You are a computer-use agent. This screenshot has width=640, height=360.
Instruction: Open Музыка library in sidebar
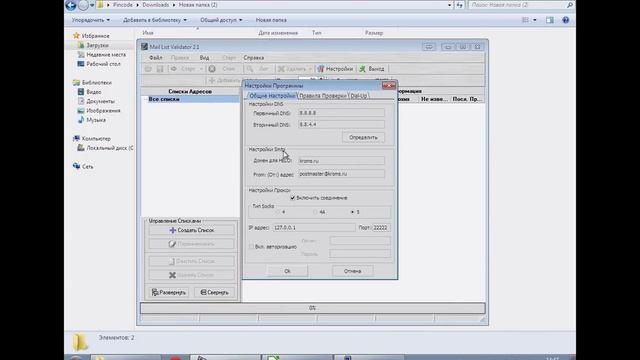pyautogui.click(x=96, y=120)
